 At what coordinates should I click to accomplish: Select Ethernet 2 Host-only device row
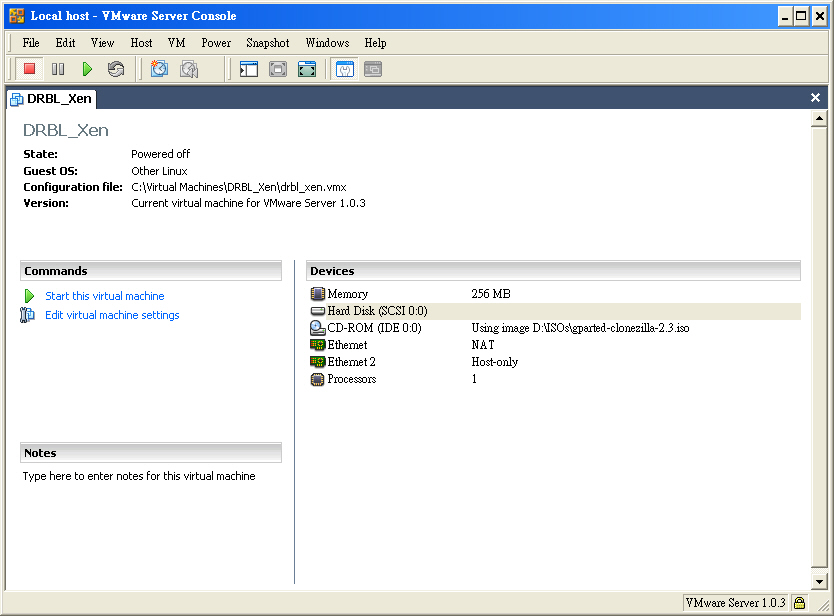click(553, 362)
